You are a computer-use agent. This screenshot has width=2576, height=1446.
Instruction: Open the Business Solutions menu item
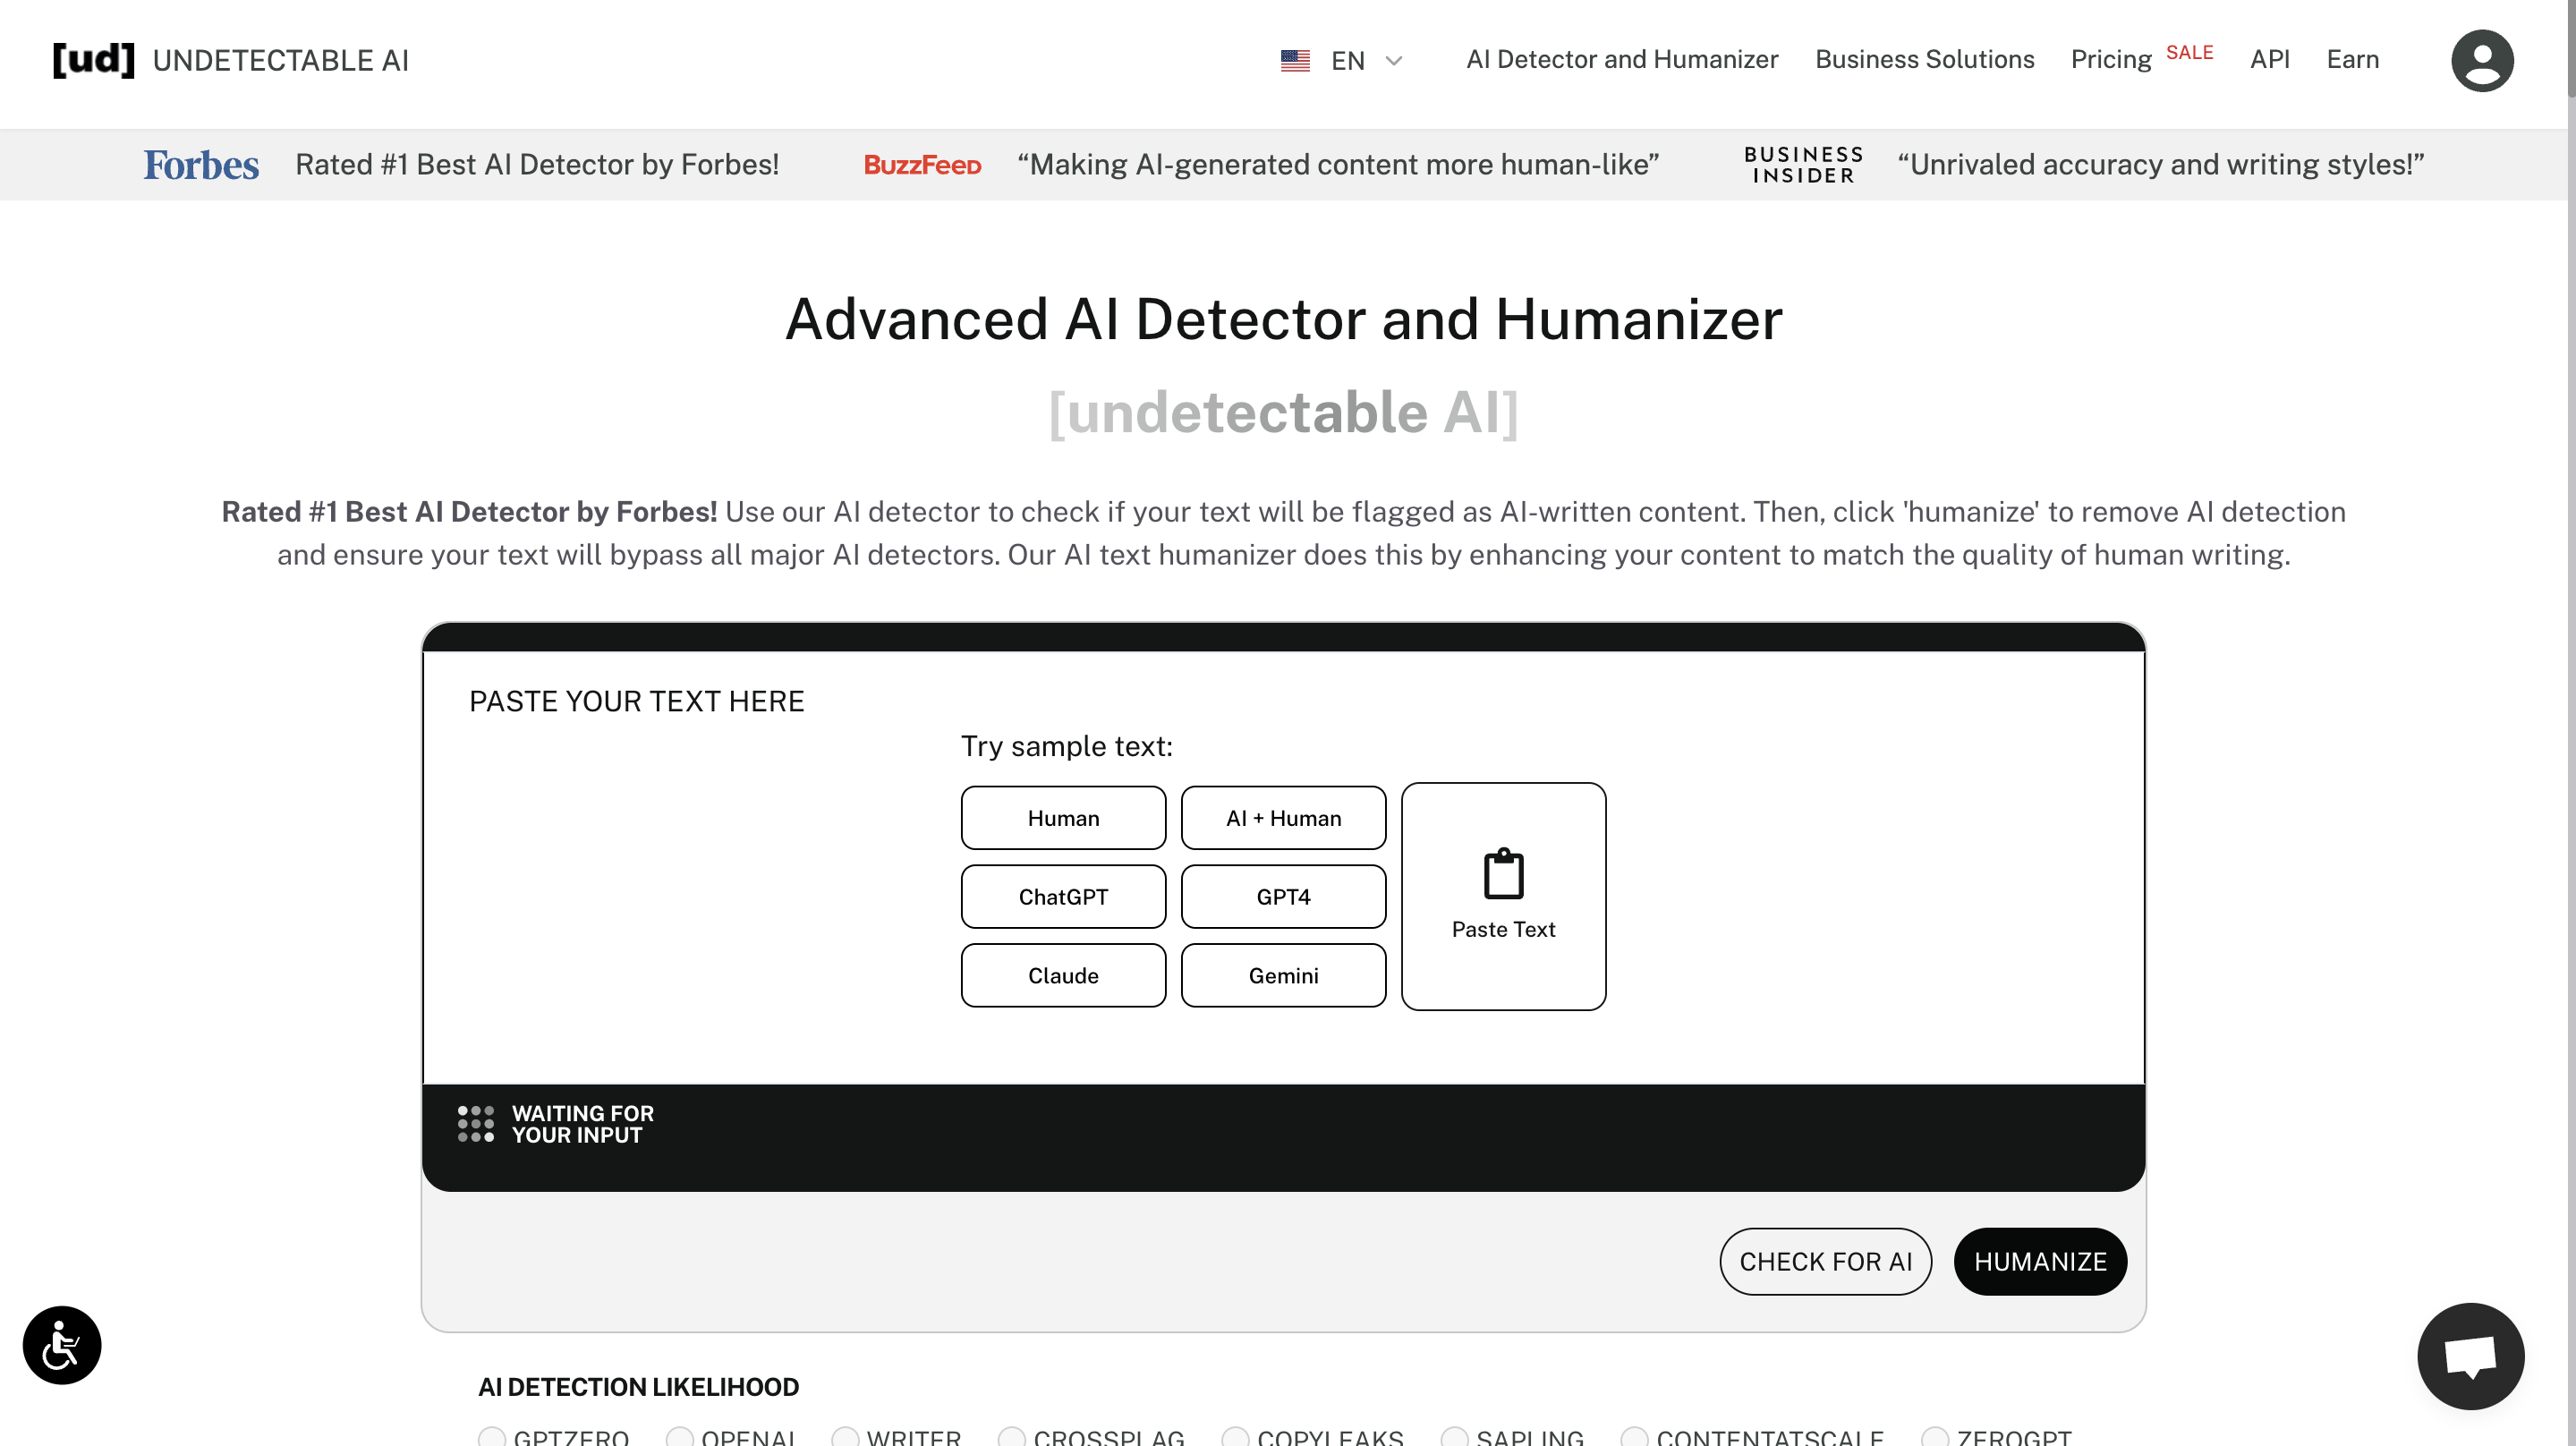pos(1924,60)
